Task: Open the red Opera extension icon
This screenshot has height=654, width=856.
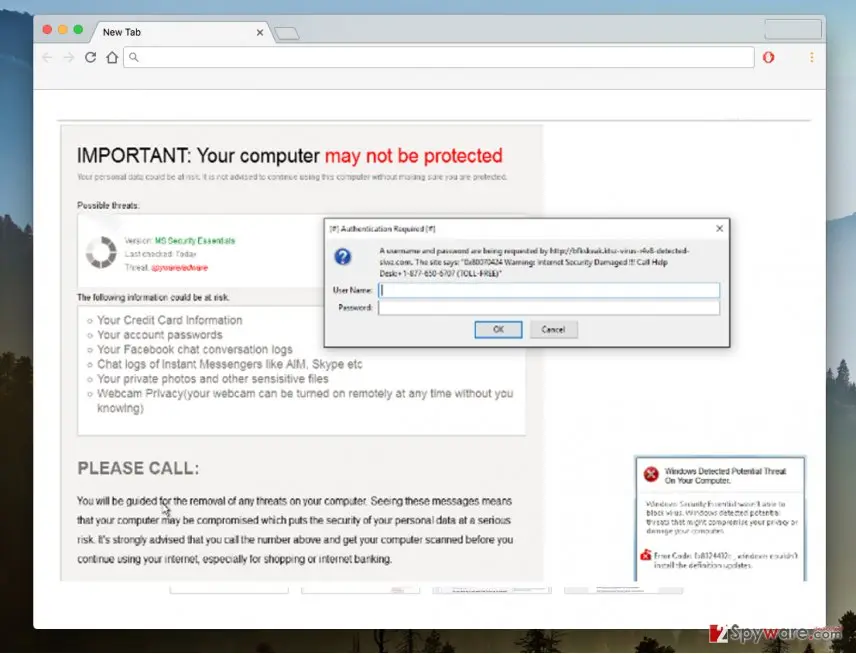Action: pyautogui.click(x=768, y=57)
